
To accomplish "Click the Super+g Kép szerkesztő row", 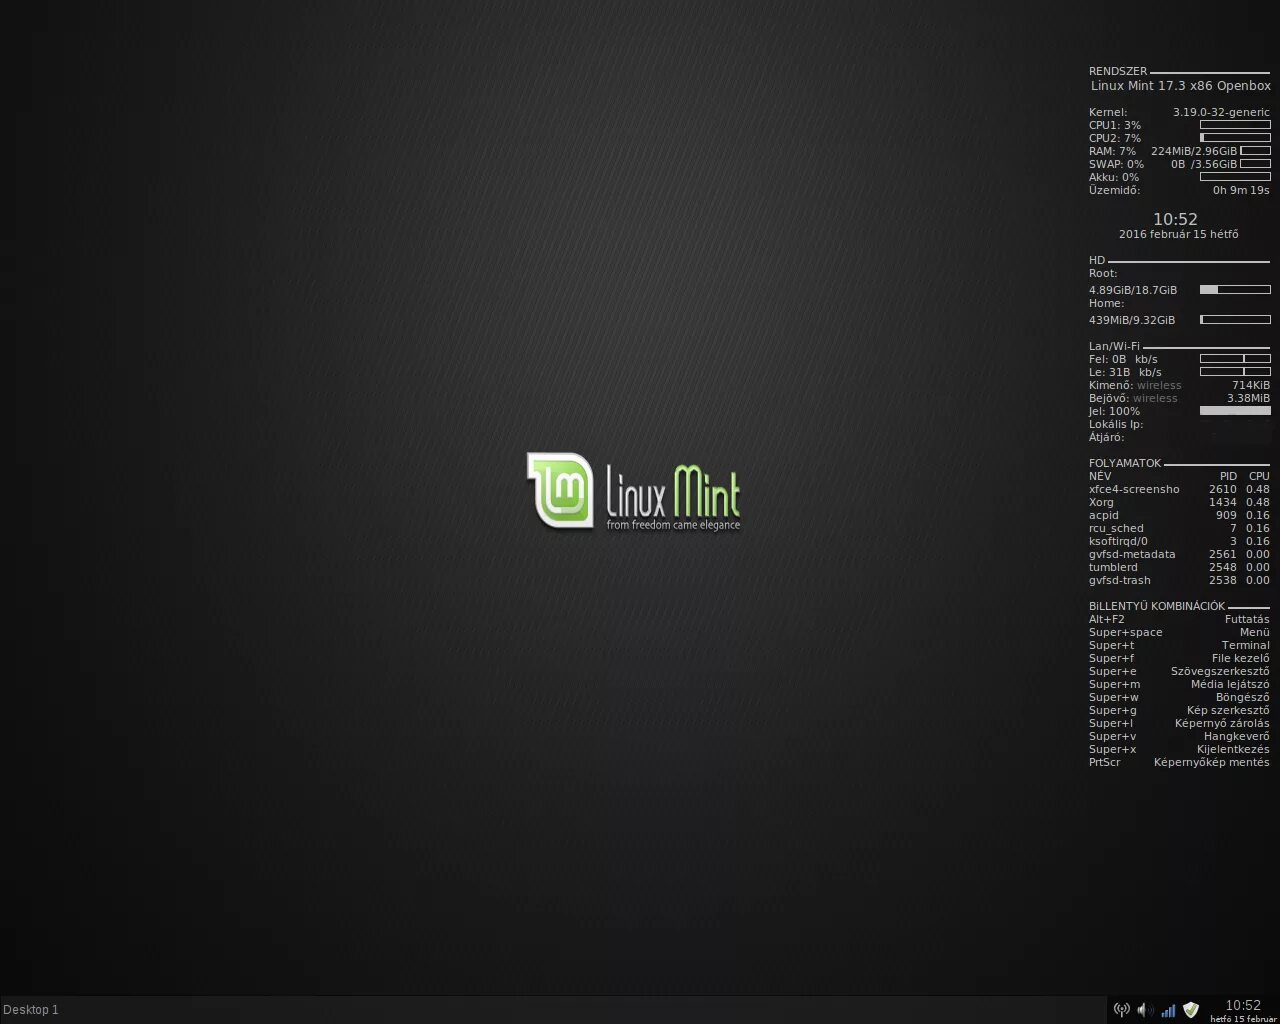I will (1179, 710).
